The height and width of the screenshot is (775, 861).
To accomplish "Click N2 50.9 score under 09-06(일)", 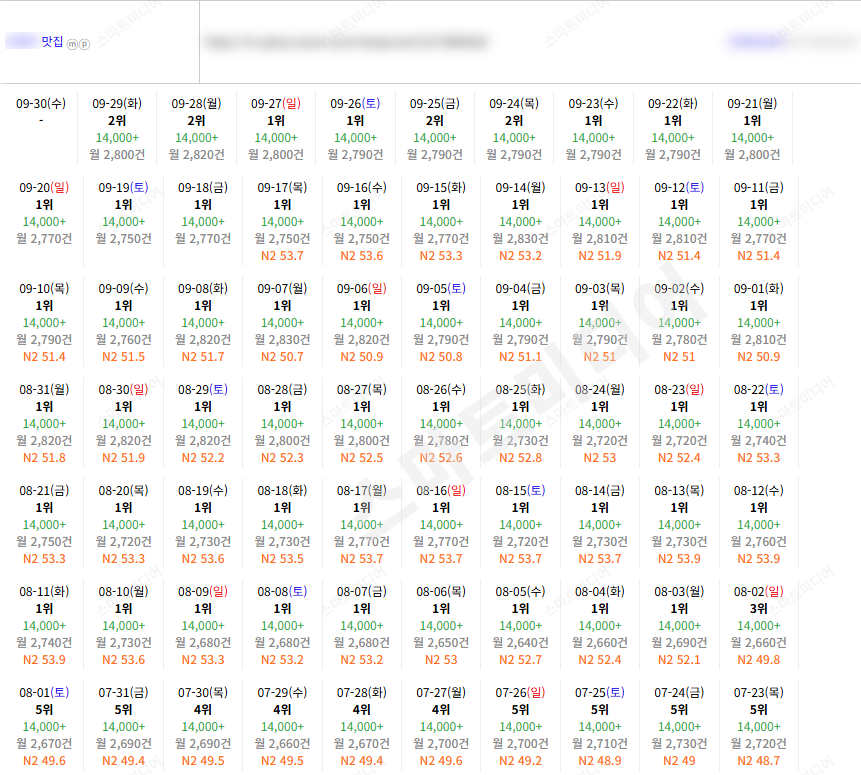I will click(x=361, y=357).
